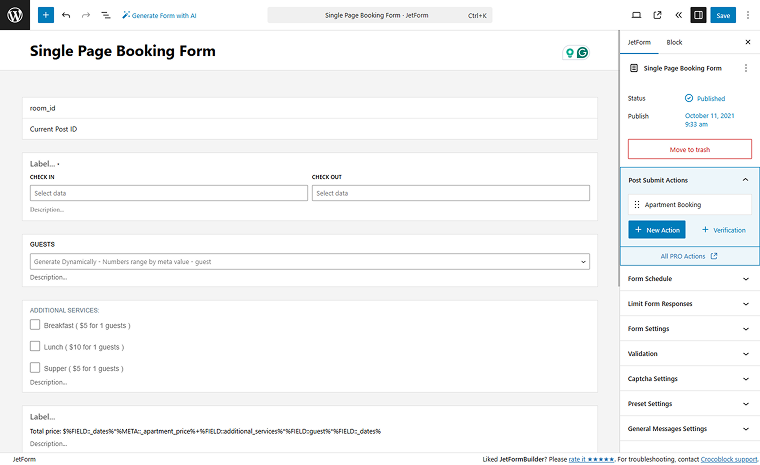
Task: Edit the October 11, 2021 publish date
Action: pos(710,120)
